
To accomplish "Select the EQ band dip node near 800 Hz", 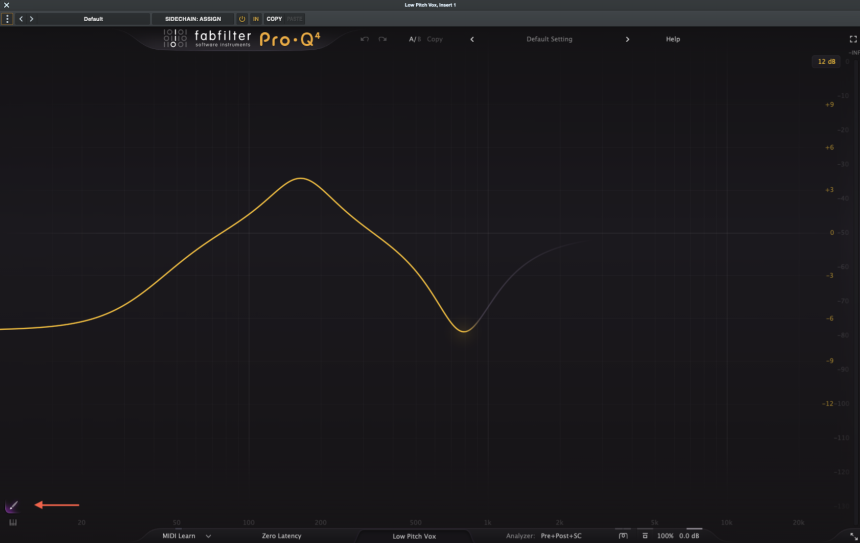I will coord(464,331).
